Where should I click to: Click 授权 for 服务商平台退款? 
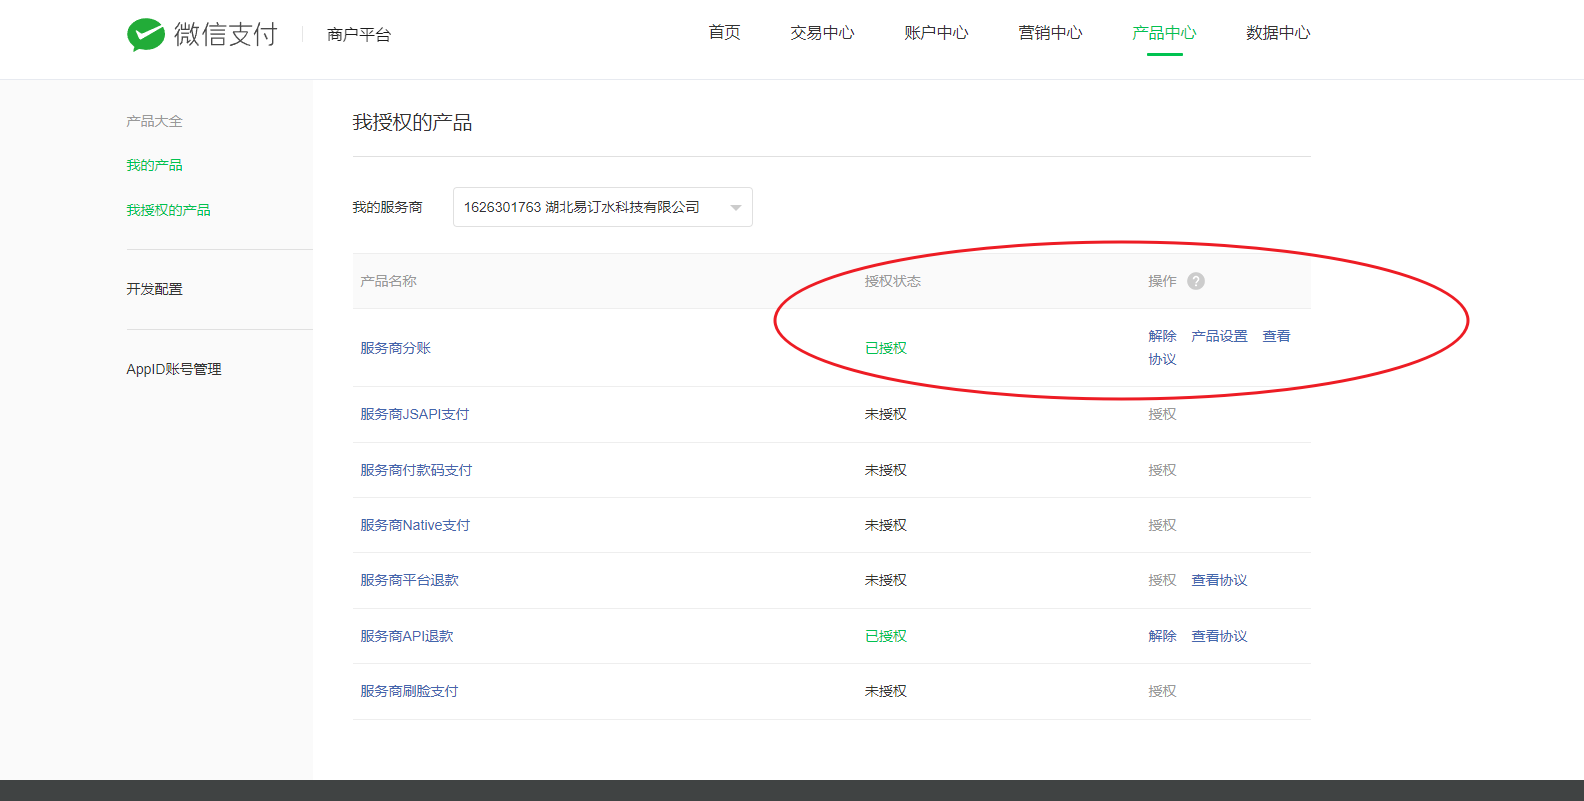coord(1162,580)
